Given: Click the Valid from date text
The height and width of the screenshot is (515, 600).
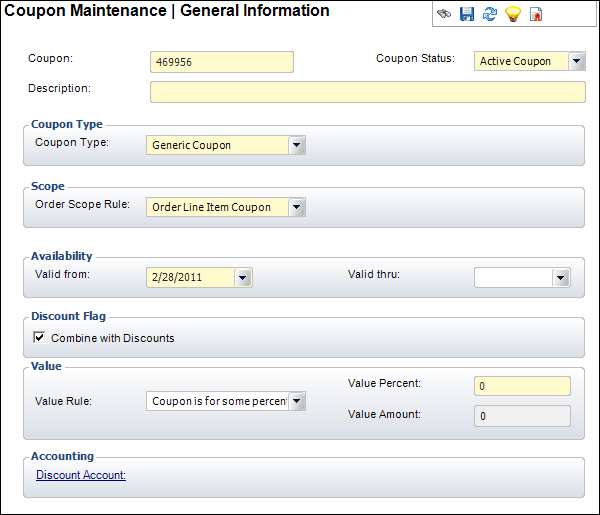Looking at the screenshot, I should point(190,277).
